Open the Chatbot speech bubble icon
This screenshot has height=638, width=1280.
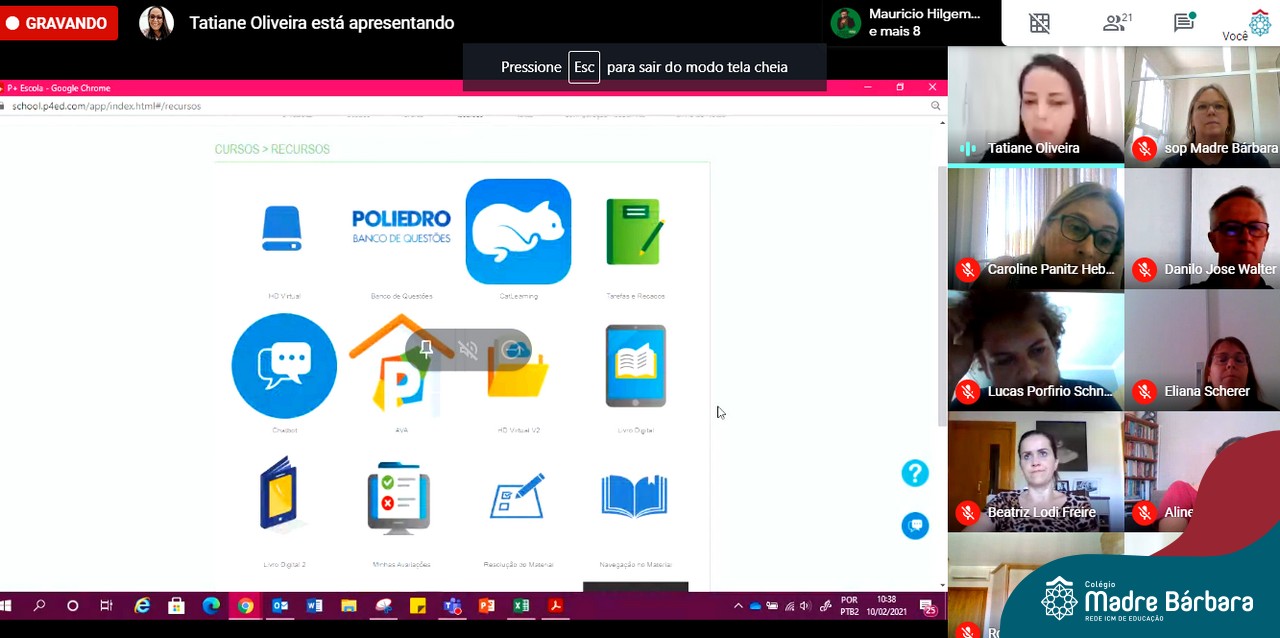click(x=284, y=366)
